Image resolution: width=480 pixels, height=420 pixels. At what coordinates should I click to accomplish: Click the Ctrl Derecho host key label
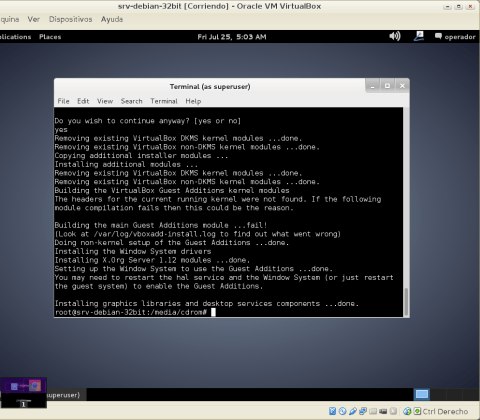pos(445,411)
